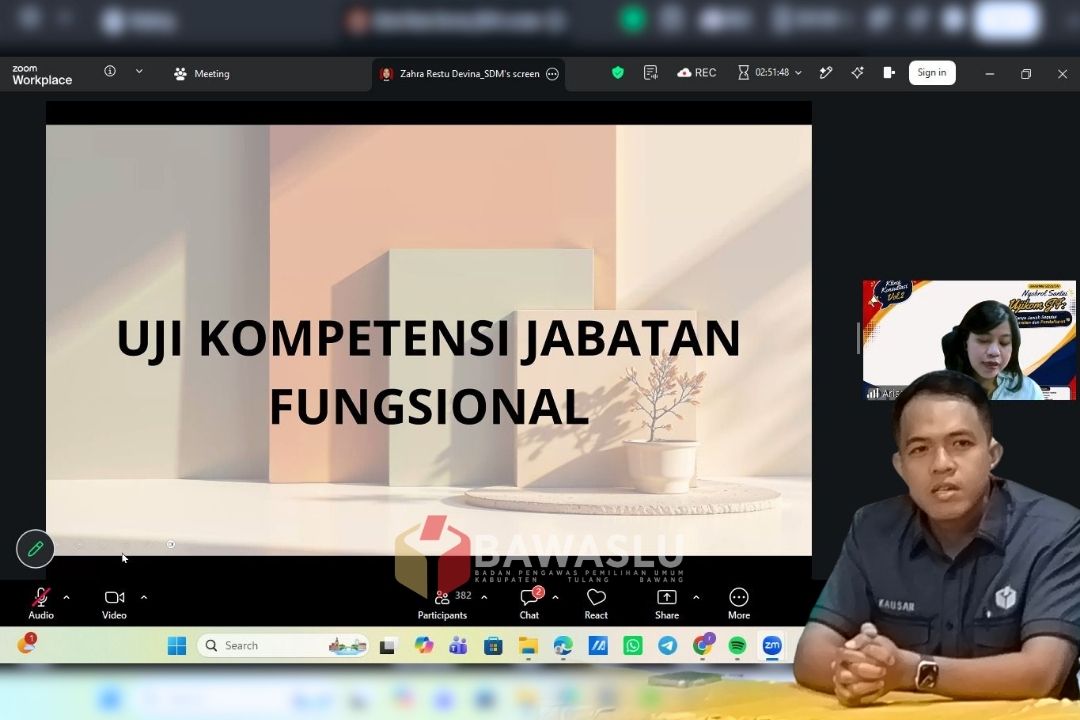Click the Sign in button
Image resolution: width=1080 pixels, height=720 pixels.
click(932, 72)
